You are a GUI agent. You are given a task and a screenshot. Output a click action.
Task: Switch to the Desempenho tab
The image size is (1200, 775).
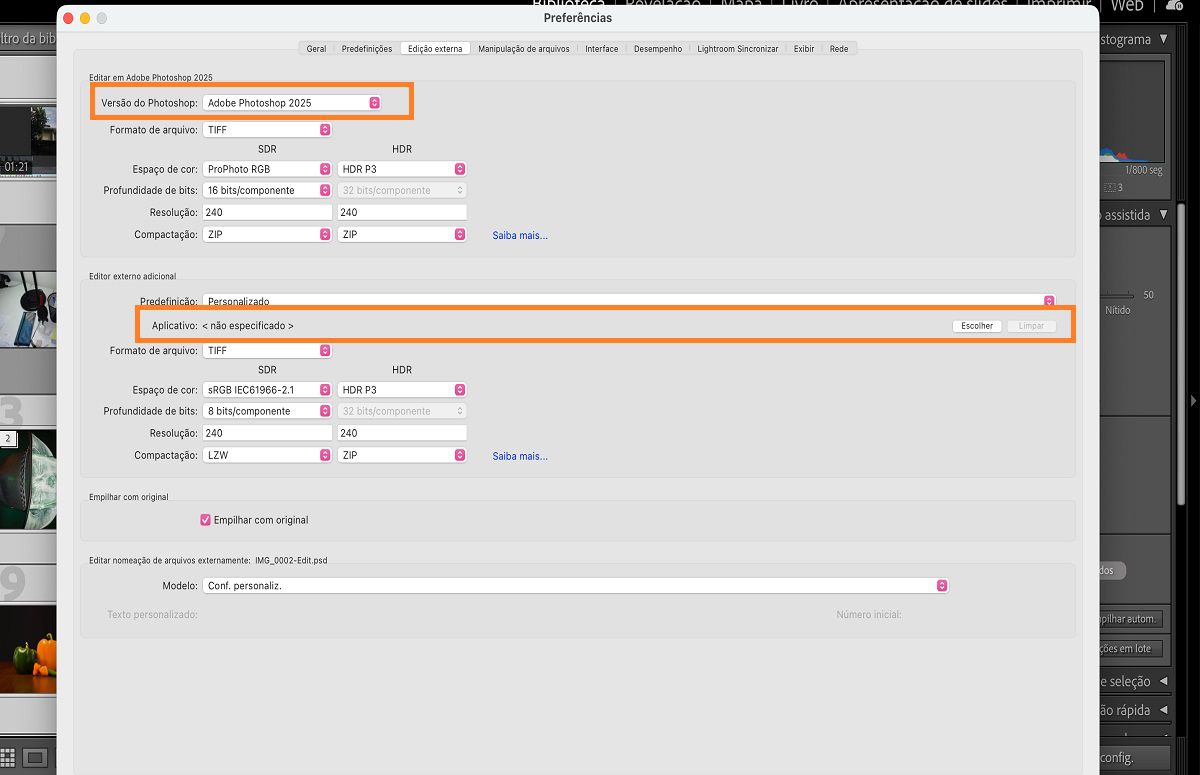pyautogui.click(x=658, y=48)
